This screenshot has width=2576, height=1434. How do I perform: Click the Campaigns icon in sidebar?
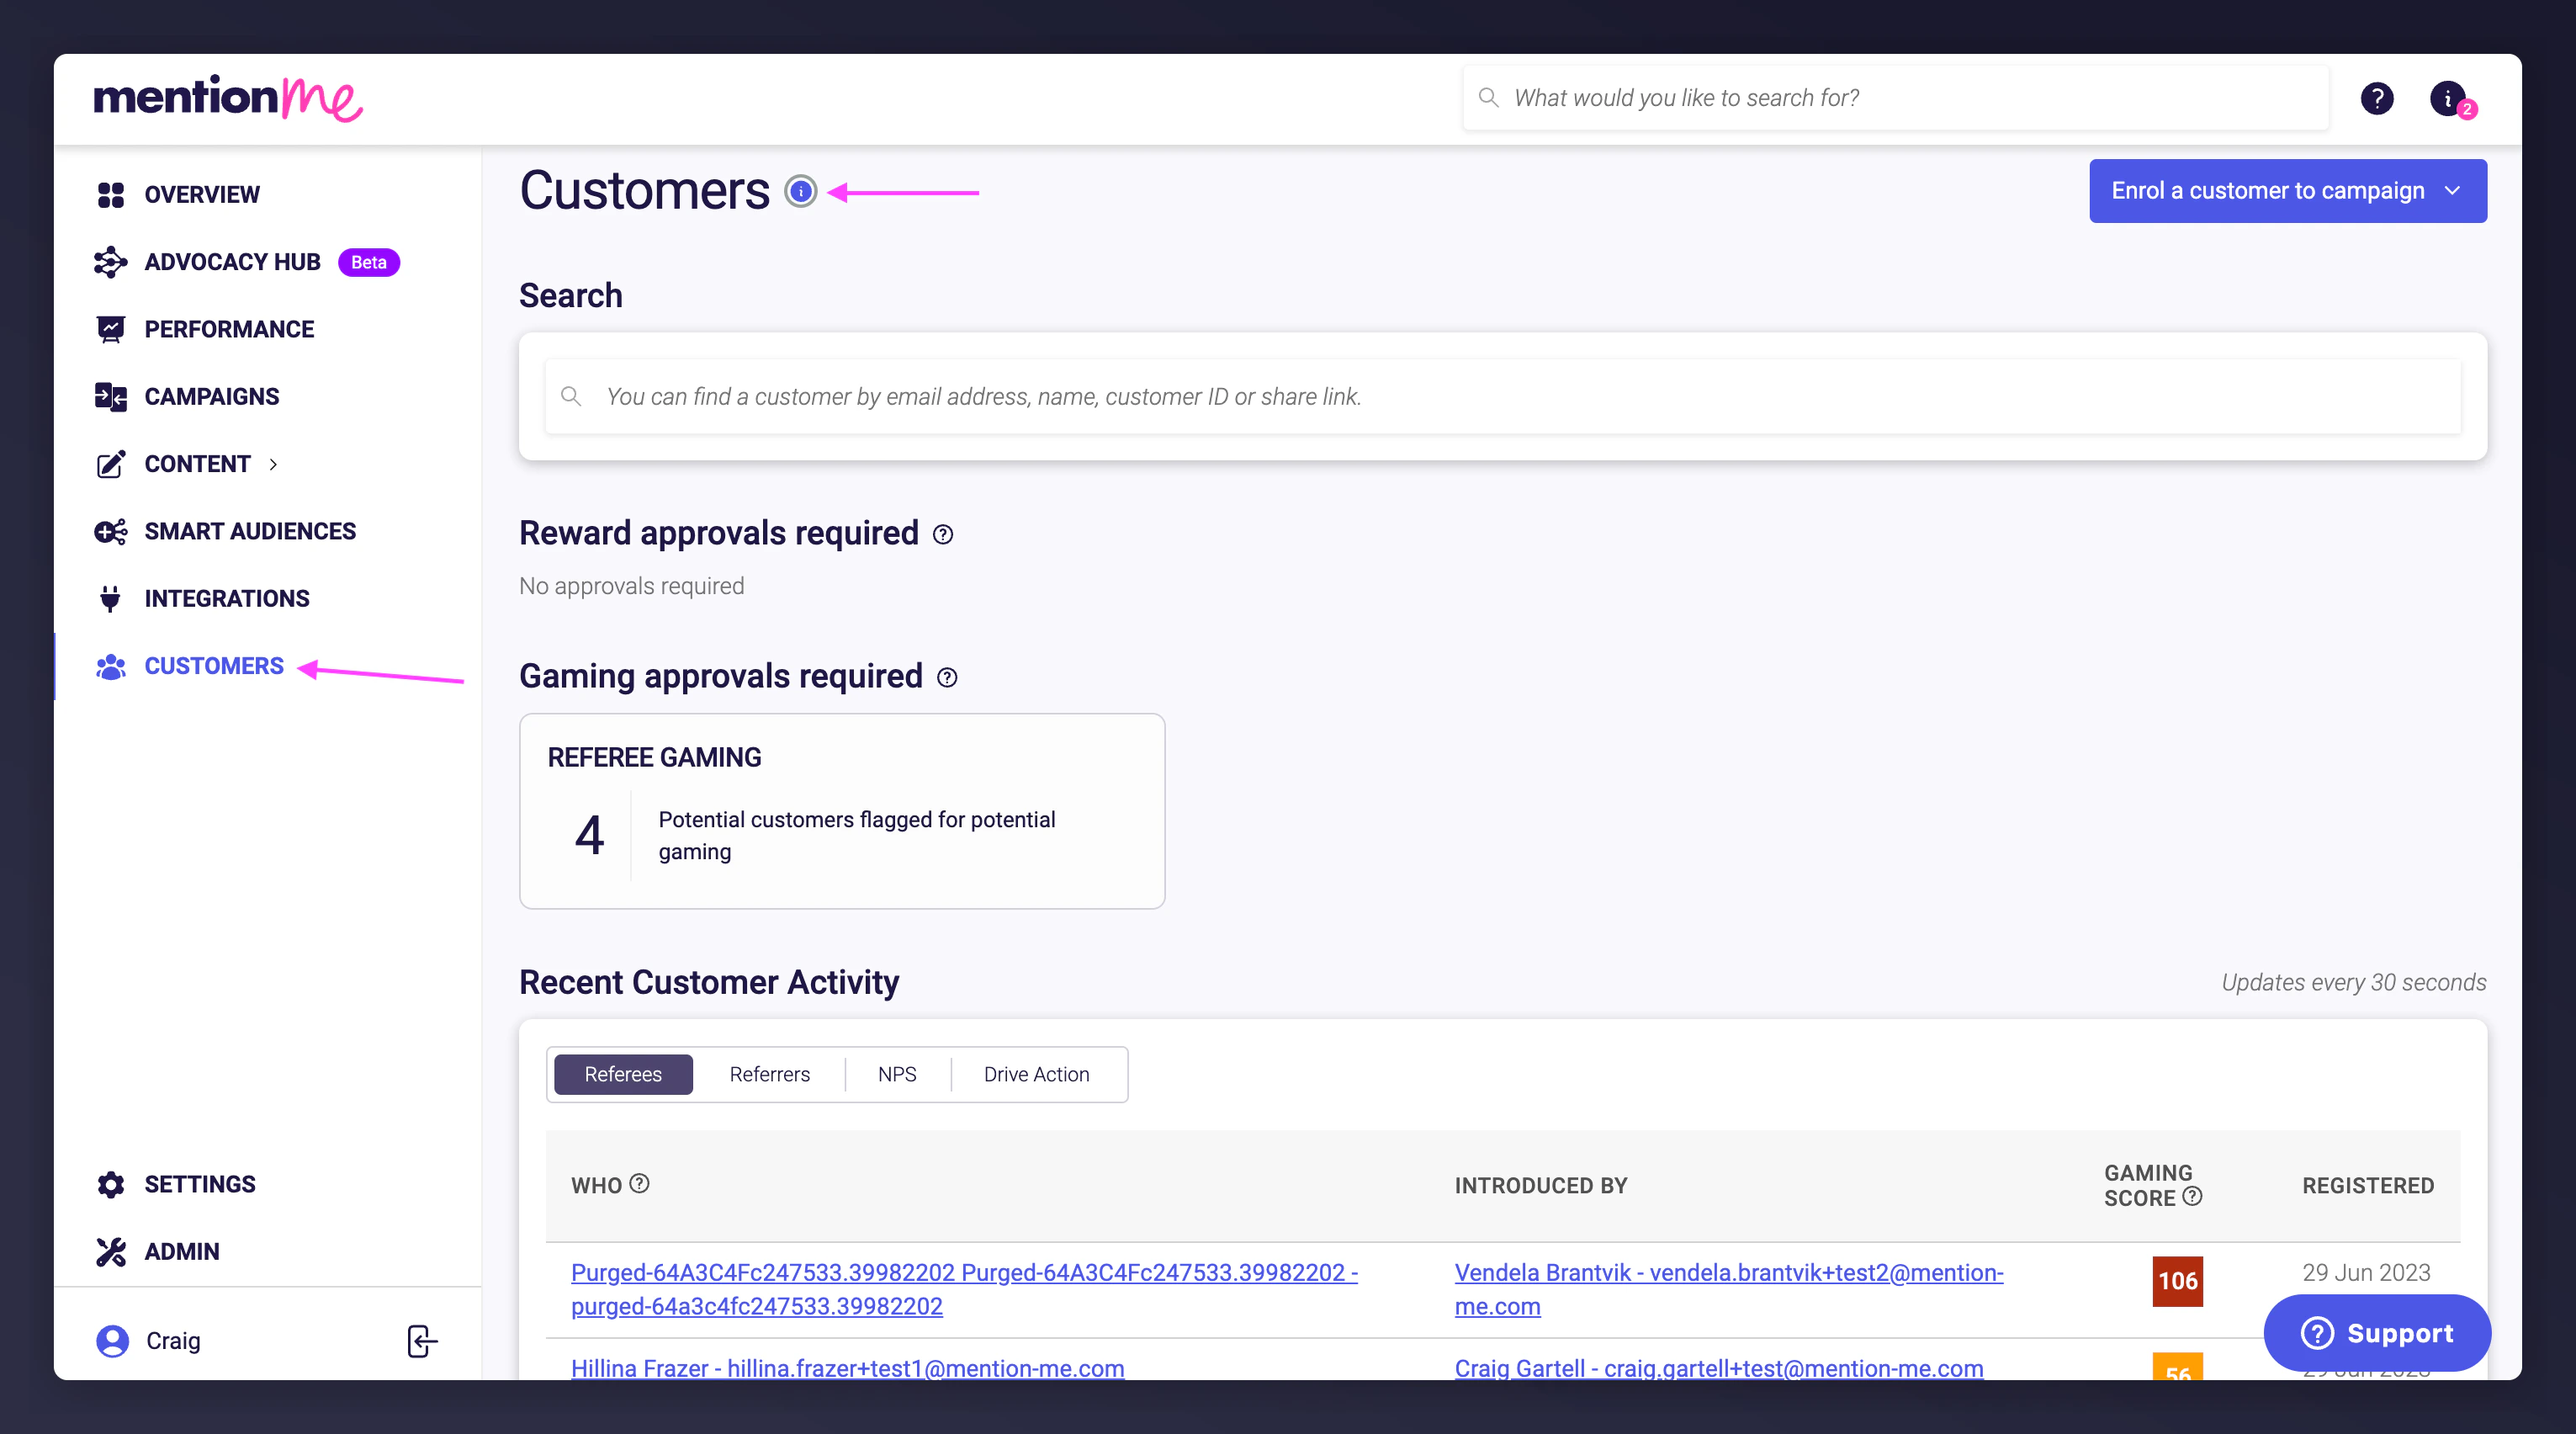coord(110,397)
